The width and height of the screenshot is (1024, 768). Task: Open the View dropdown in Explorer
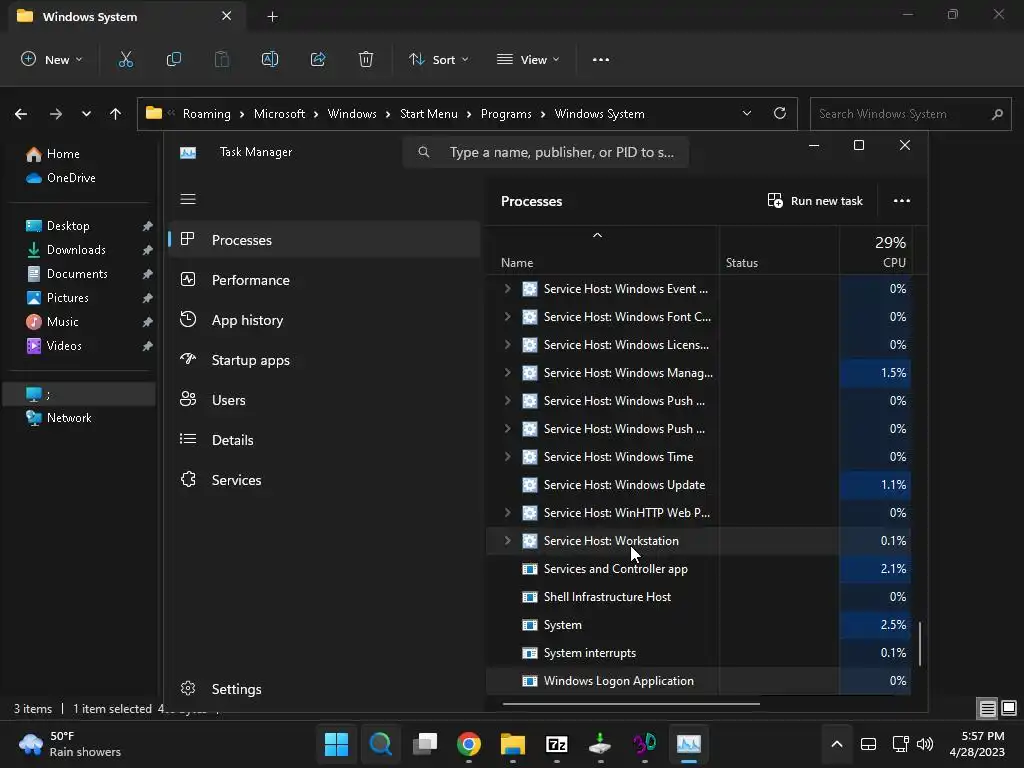click(528, 59)
